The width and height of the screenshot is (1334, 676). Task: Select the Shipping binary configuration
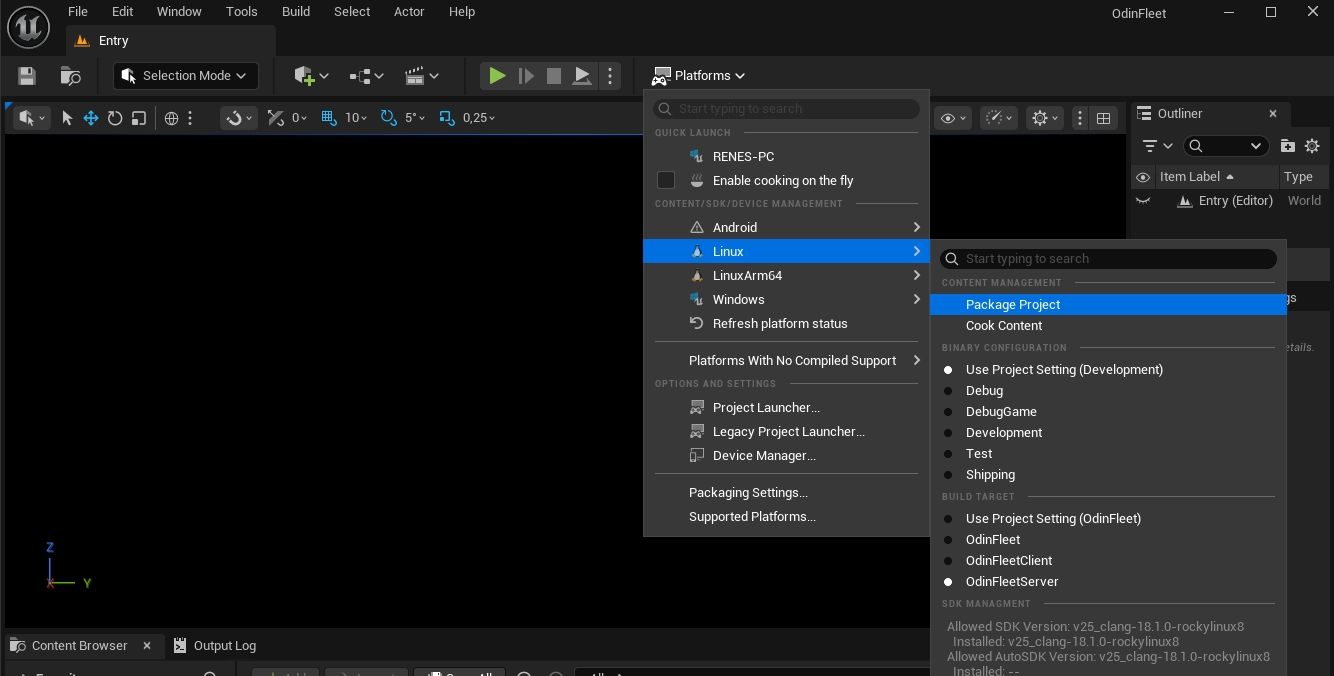(990, 474)
